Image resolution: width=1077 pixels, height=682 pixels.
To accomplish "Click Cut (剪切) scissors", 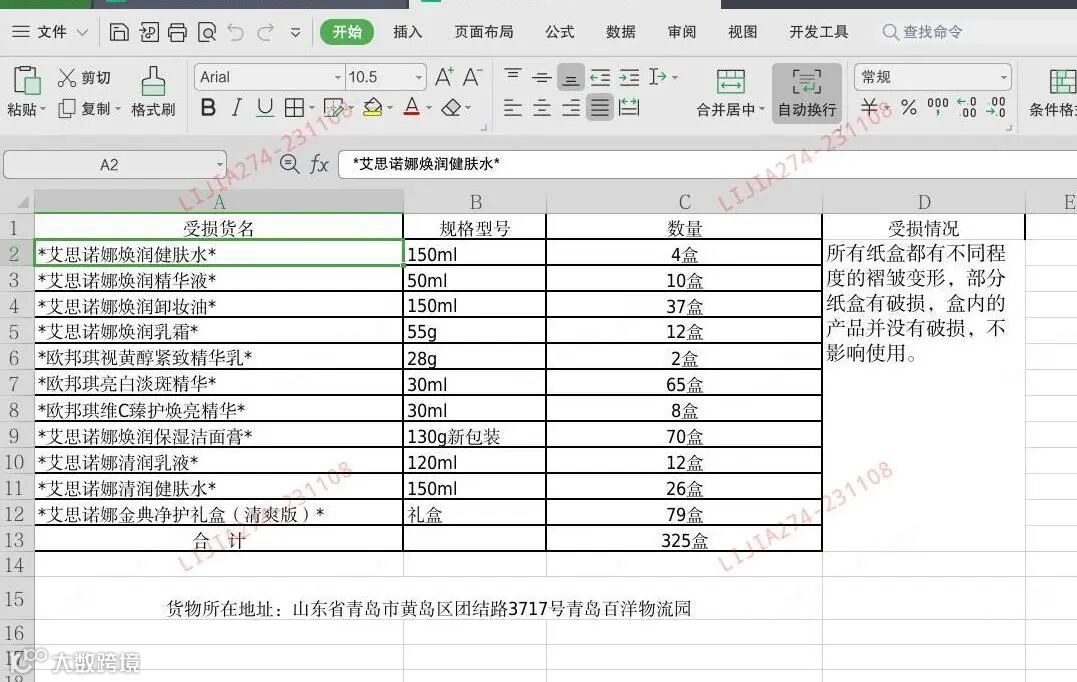I will coord(67,78).
